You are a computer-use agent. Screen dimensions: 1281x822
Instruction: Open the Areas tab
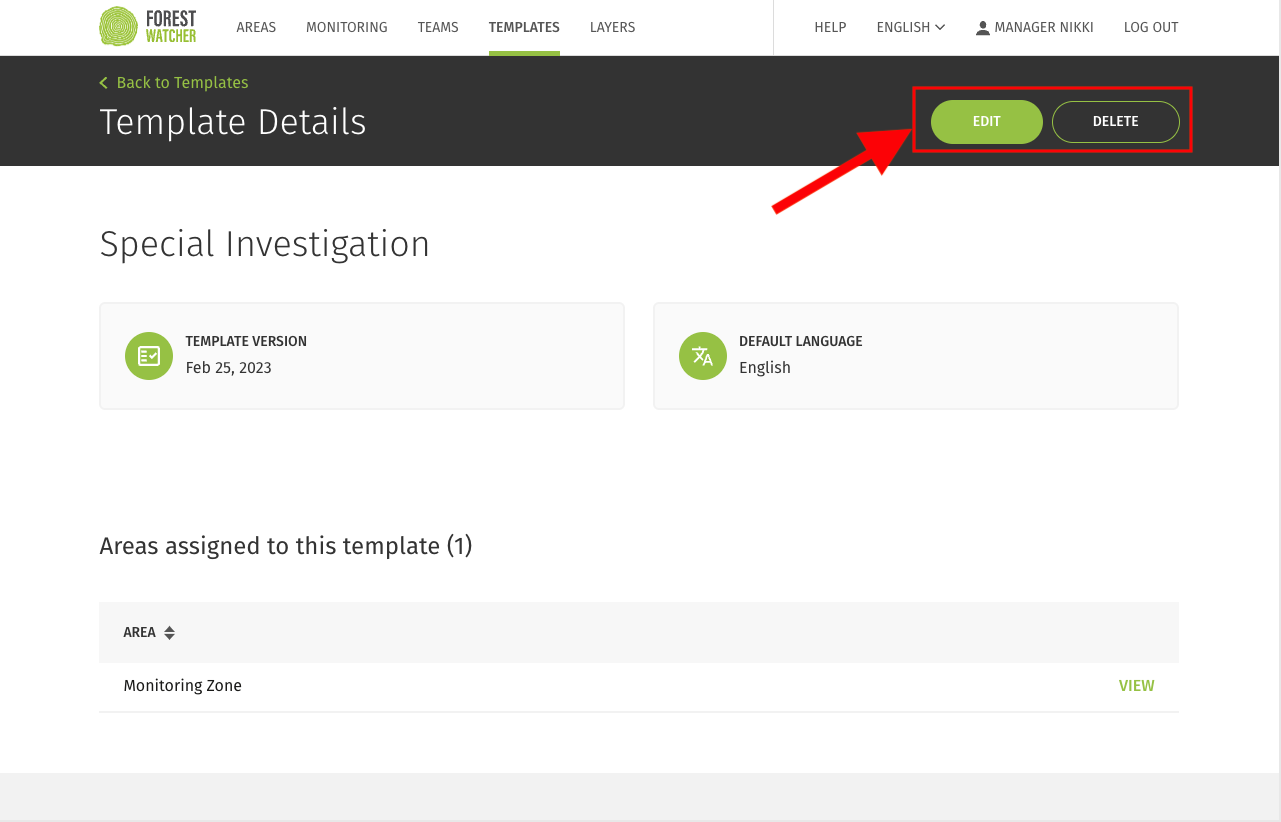(x=256, y=28)
